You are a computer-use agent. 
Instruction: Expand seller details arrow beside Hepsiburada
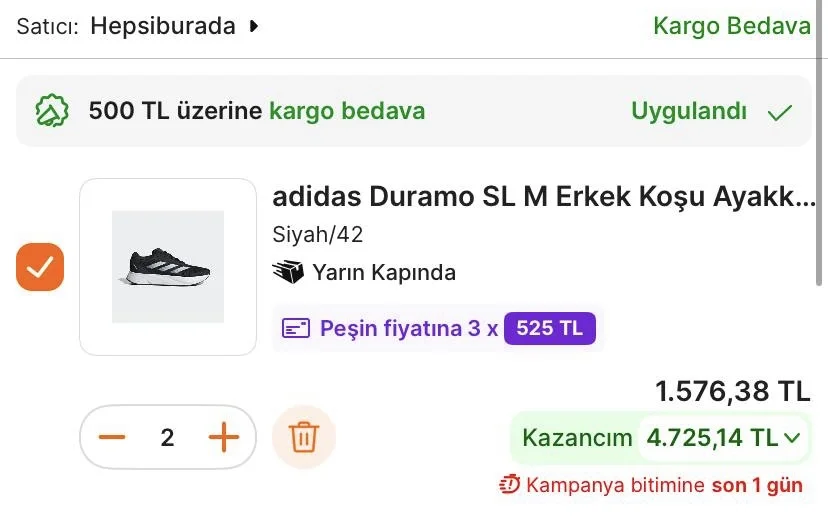pyautogui.click(x=254, y=26)
